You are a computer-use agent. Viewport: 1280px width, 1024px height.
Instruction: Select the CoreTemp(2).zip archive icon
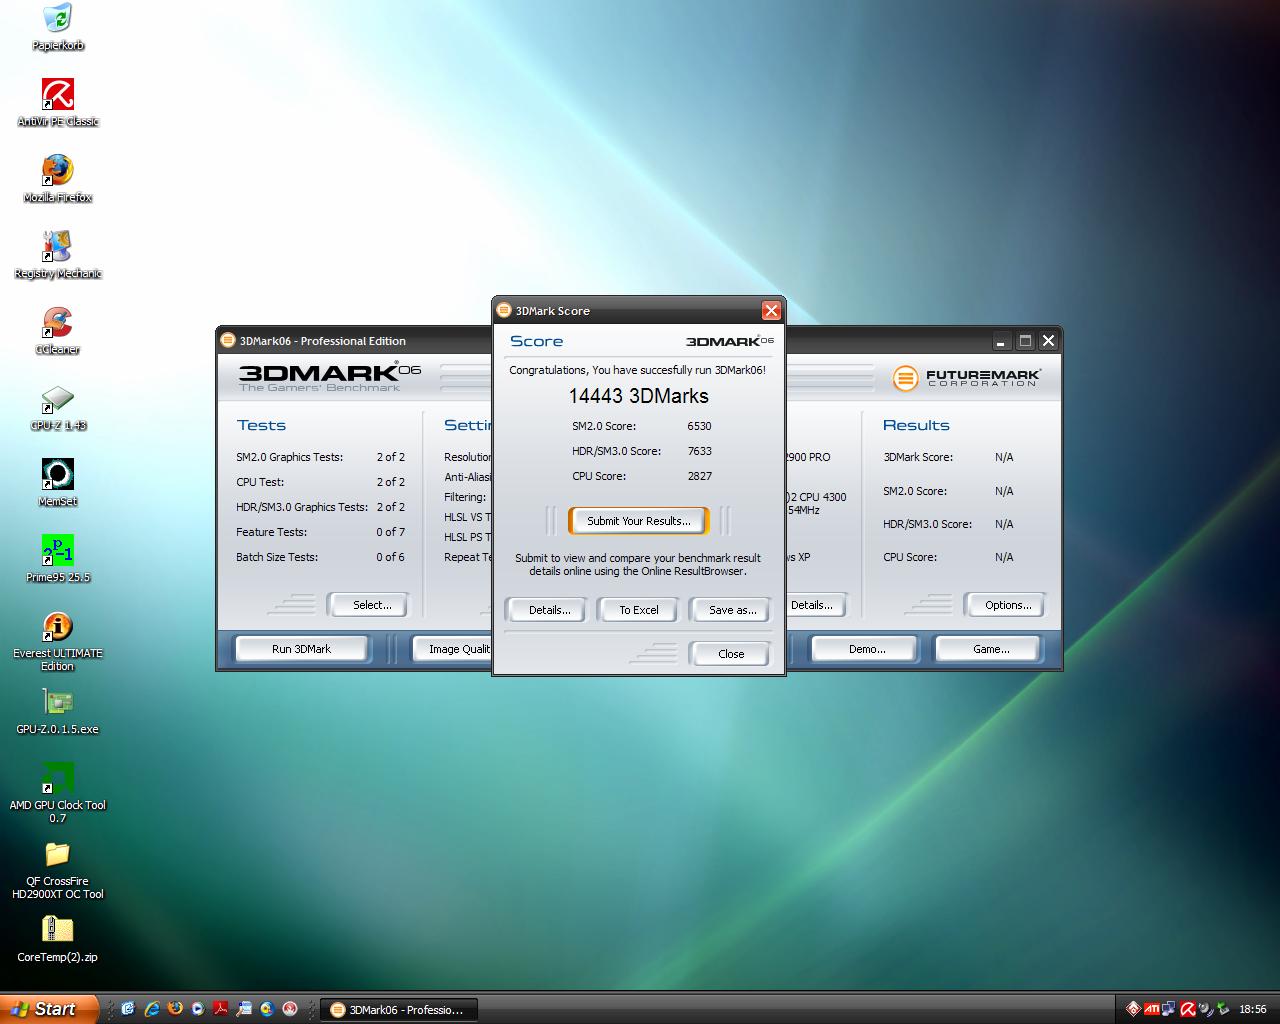pos(58,939)
